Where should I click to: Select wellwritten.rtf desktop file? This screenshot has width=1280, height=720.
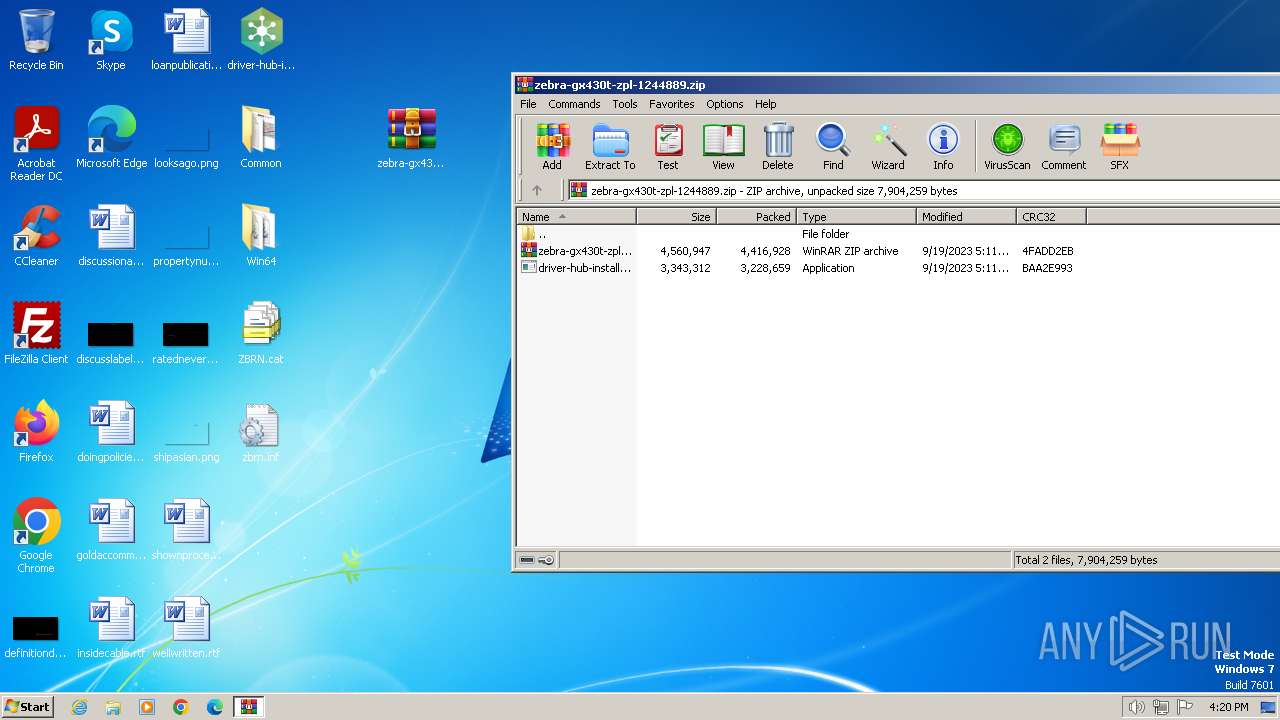[x=186, y=628]
